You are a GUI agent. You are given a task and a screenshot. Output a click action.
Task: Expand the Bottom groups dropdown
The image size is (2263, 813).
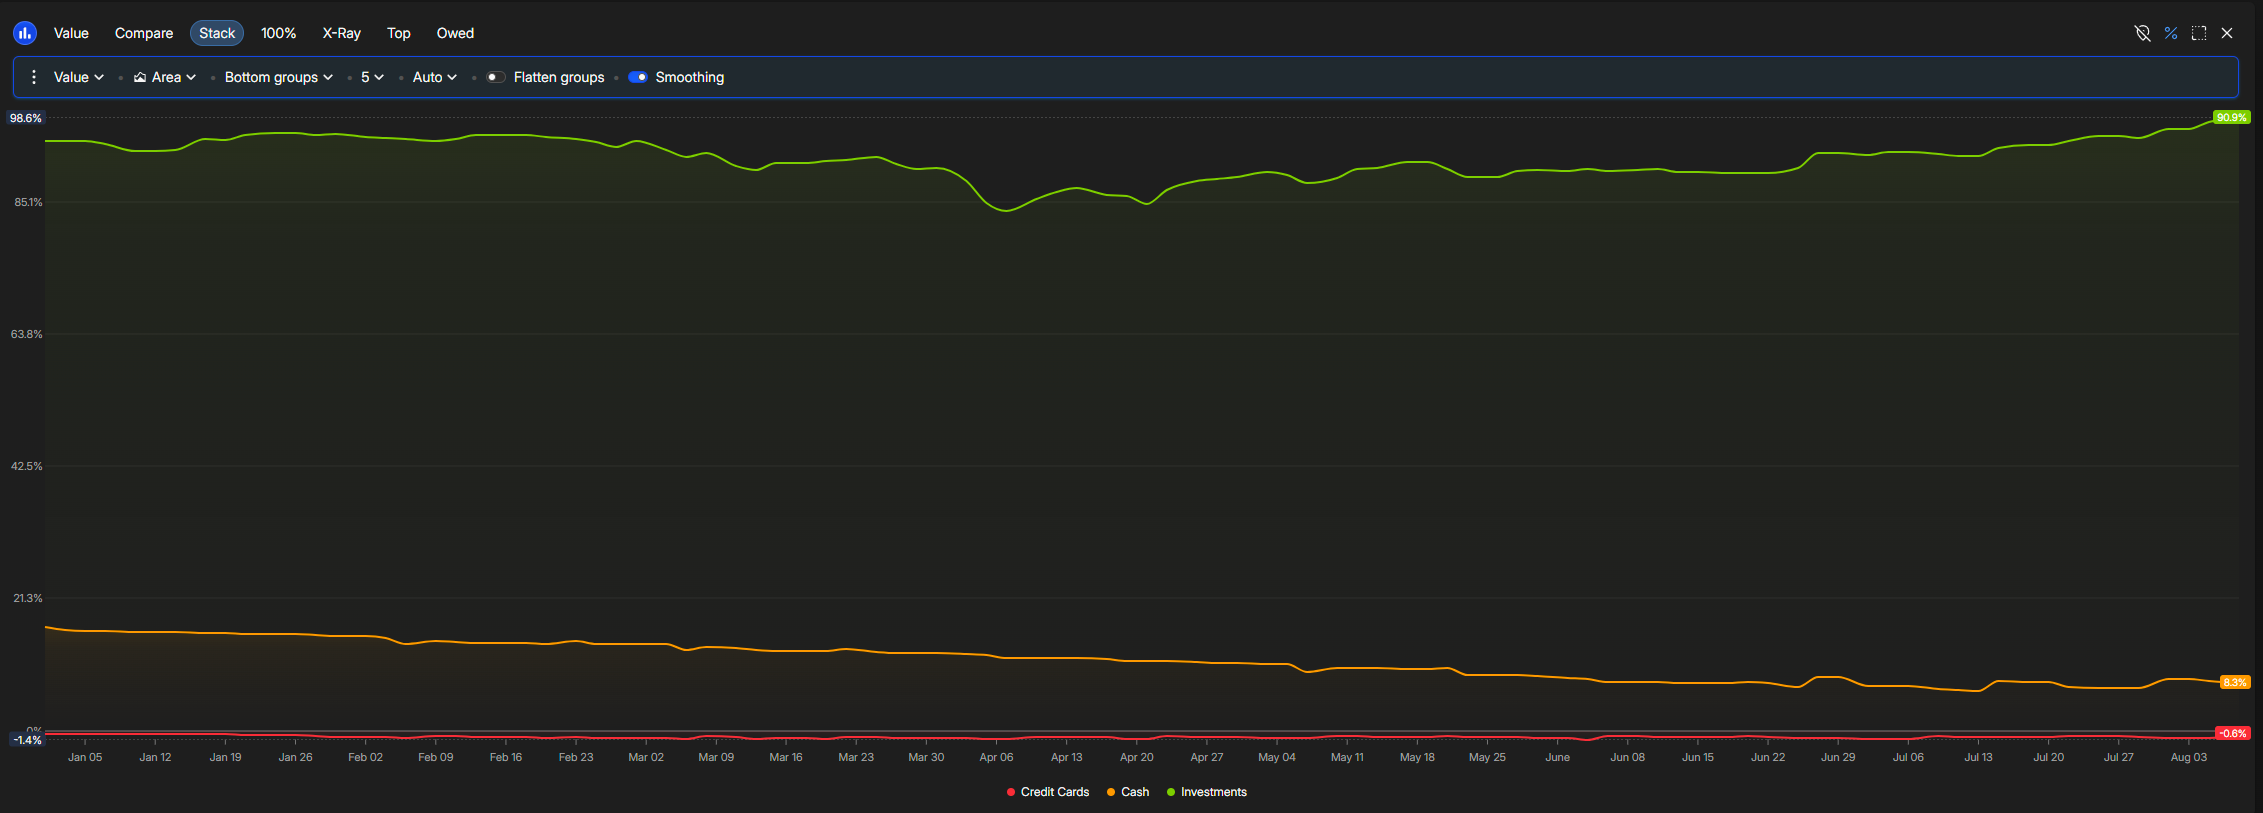point(278,77)
